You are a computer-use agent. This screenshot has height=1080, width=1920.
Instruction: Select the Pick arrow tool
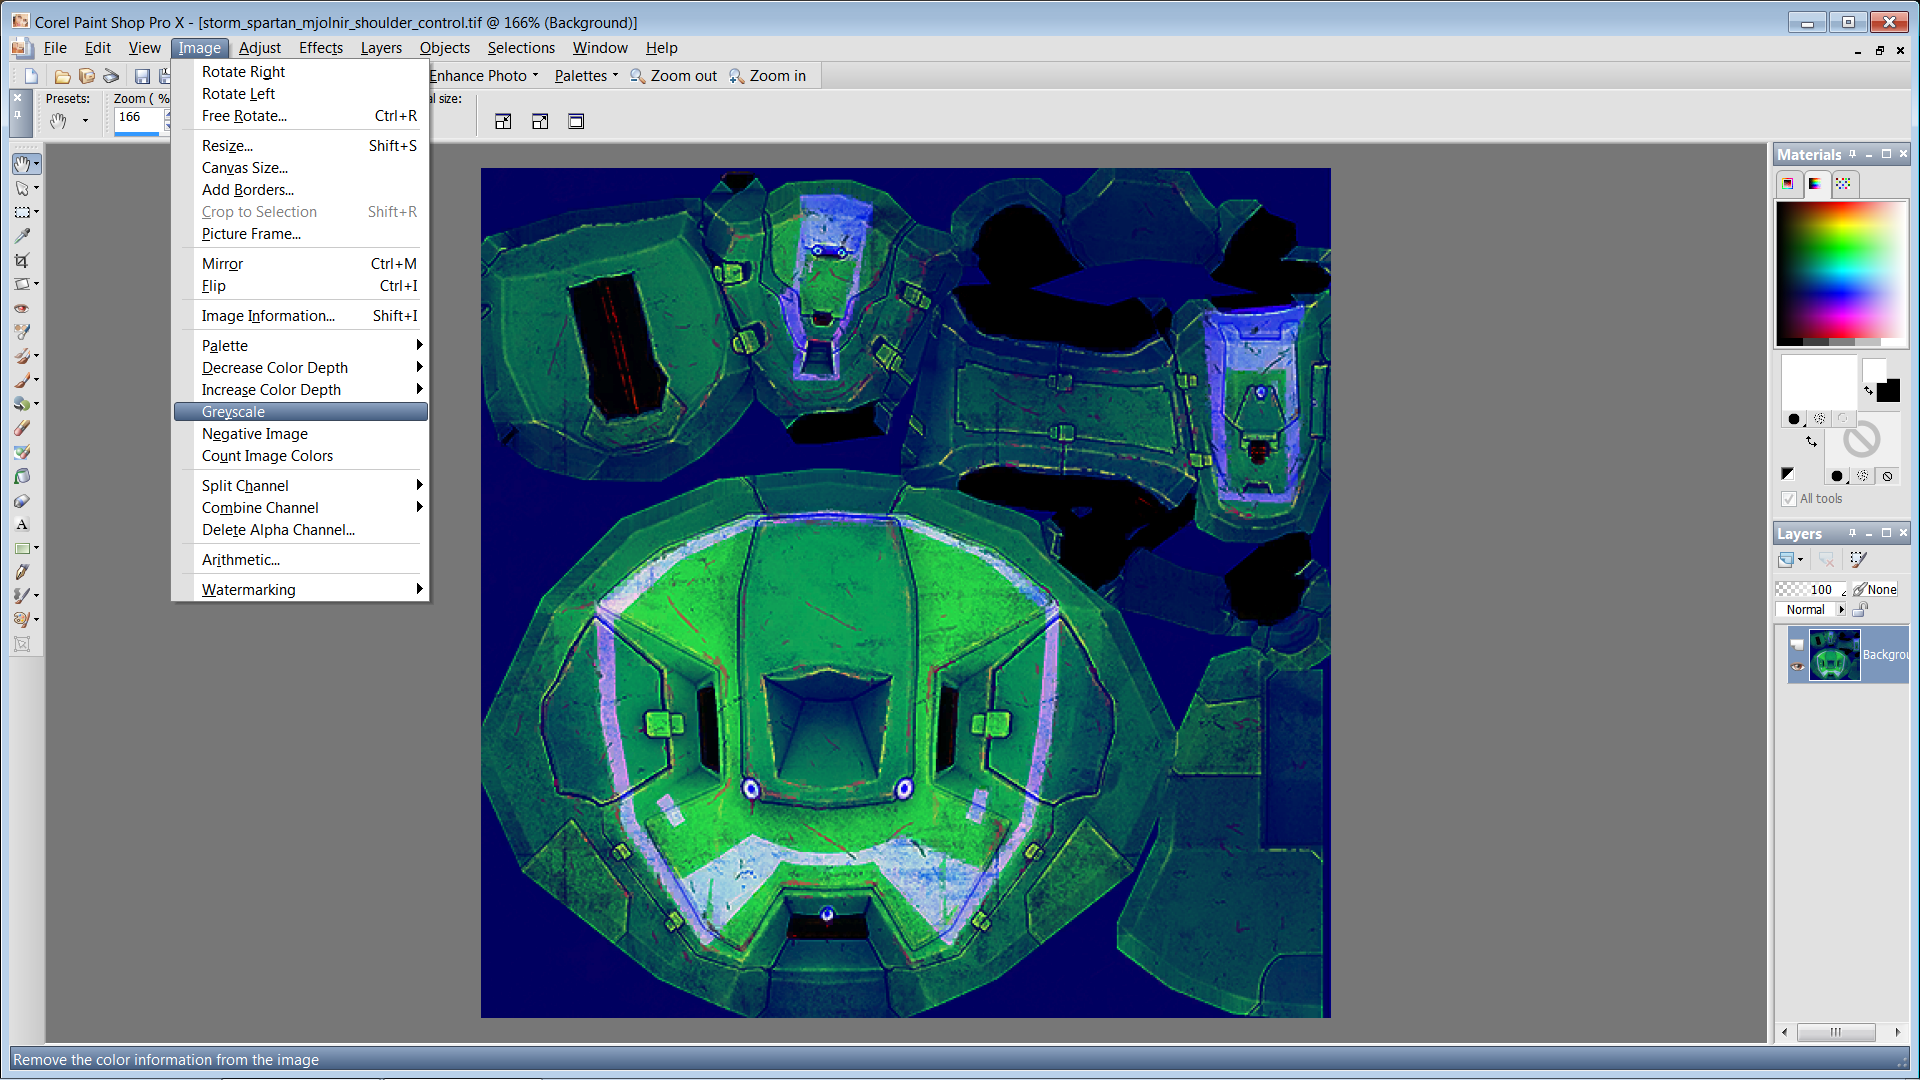tap(22, 188)
